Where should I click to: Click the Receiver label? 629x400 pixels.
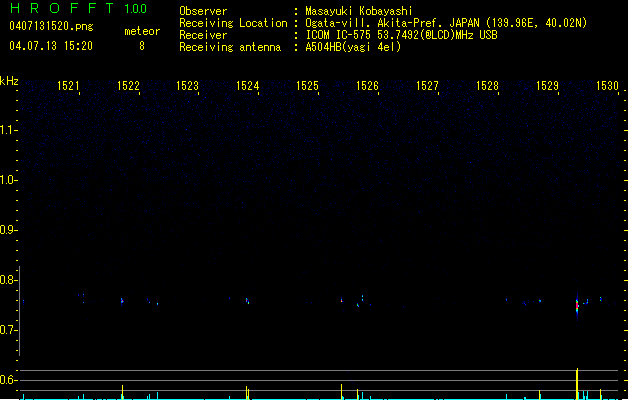[203, 35]
